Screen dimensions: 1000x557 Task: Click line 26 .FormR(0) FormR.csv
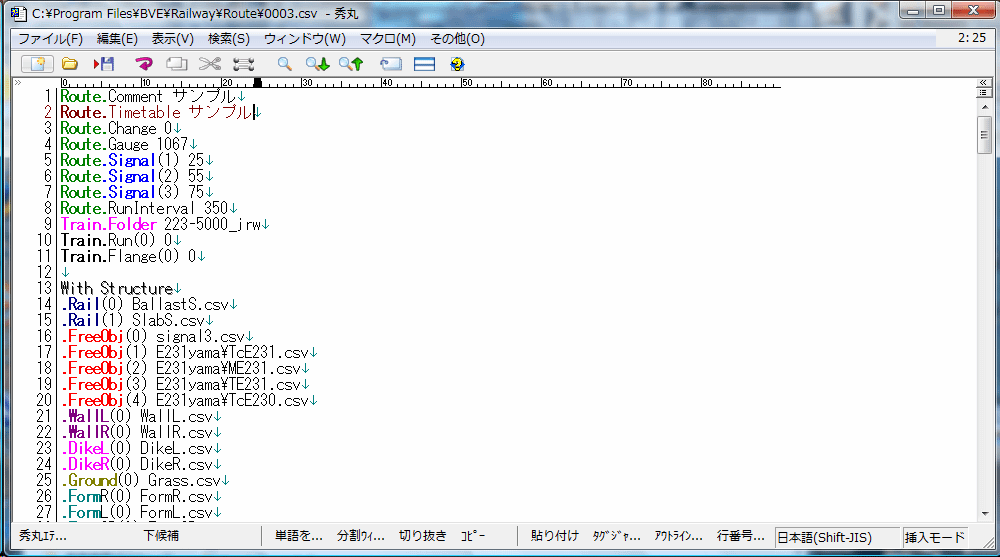tap(136, 496)
